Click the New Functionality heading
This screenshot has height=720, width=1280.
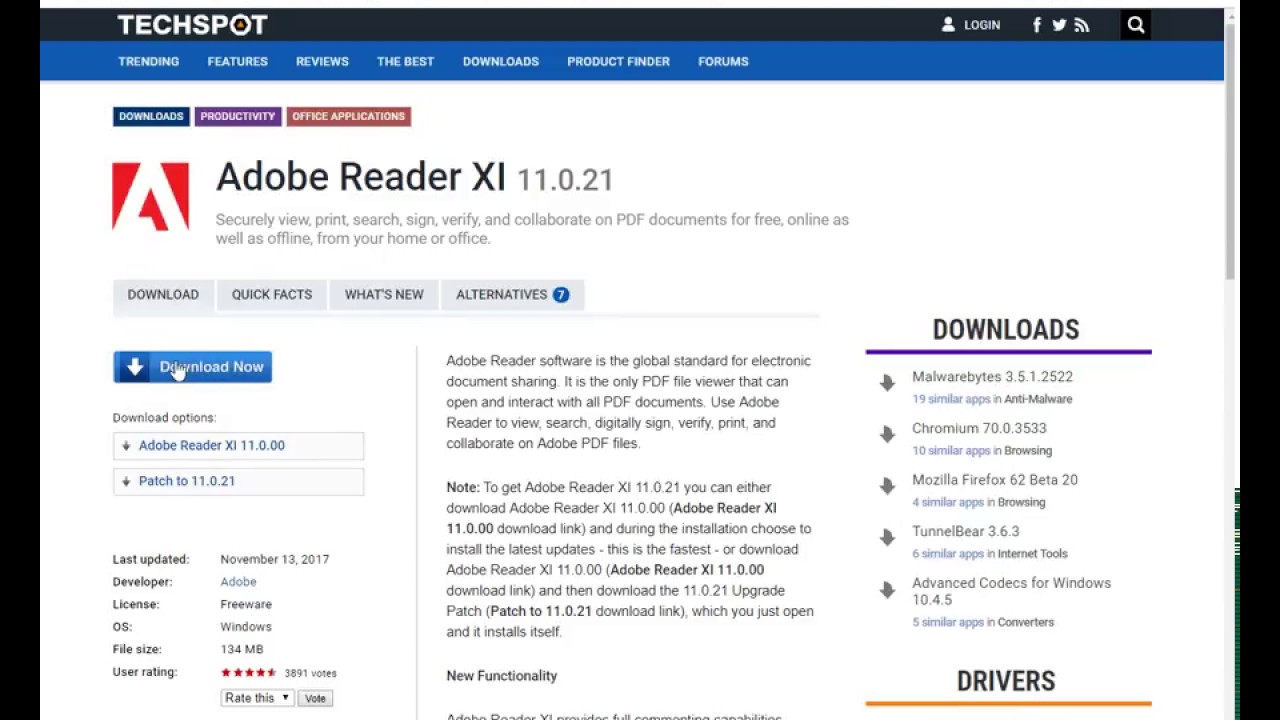(501, 676)
